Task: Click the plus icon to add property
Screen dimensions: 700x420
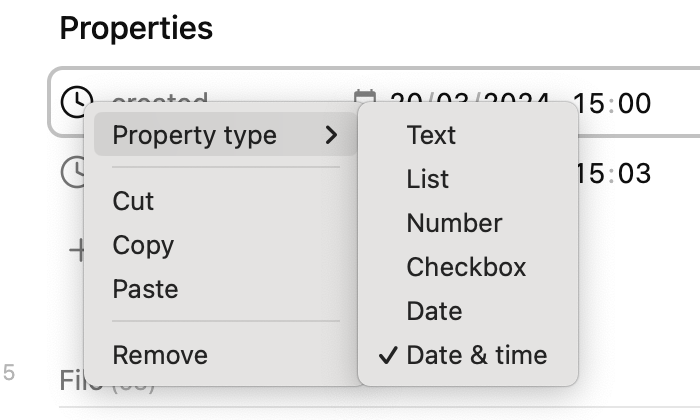Action: pyautogui.click(x=77, y=250)
